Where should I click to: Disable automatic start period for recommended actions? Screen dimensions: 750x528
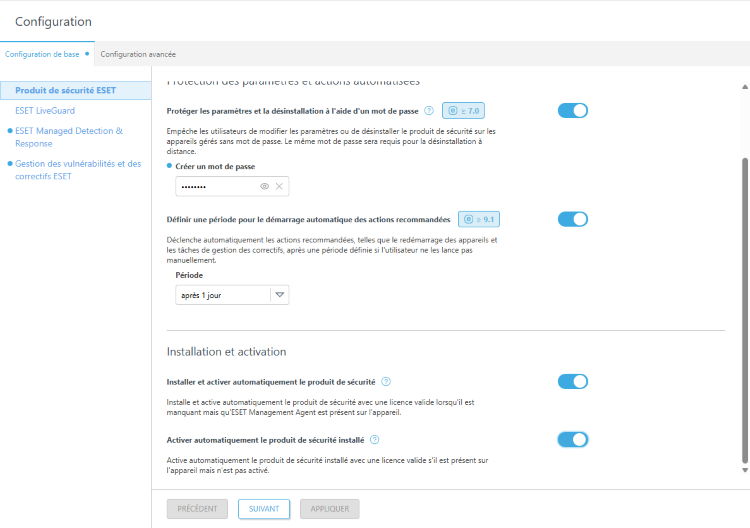[x=572, y=219]
